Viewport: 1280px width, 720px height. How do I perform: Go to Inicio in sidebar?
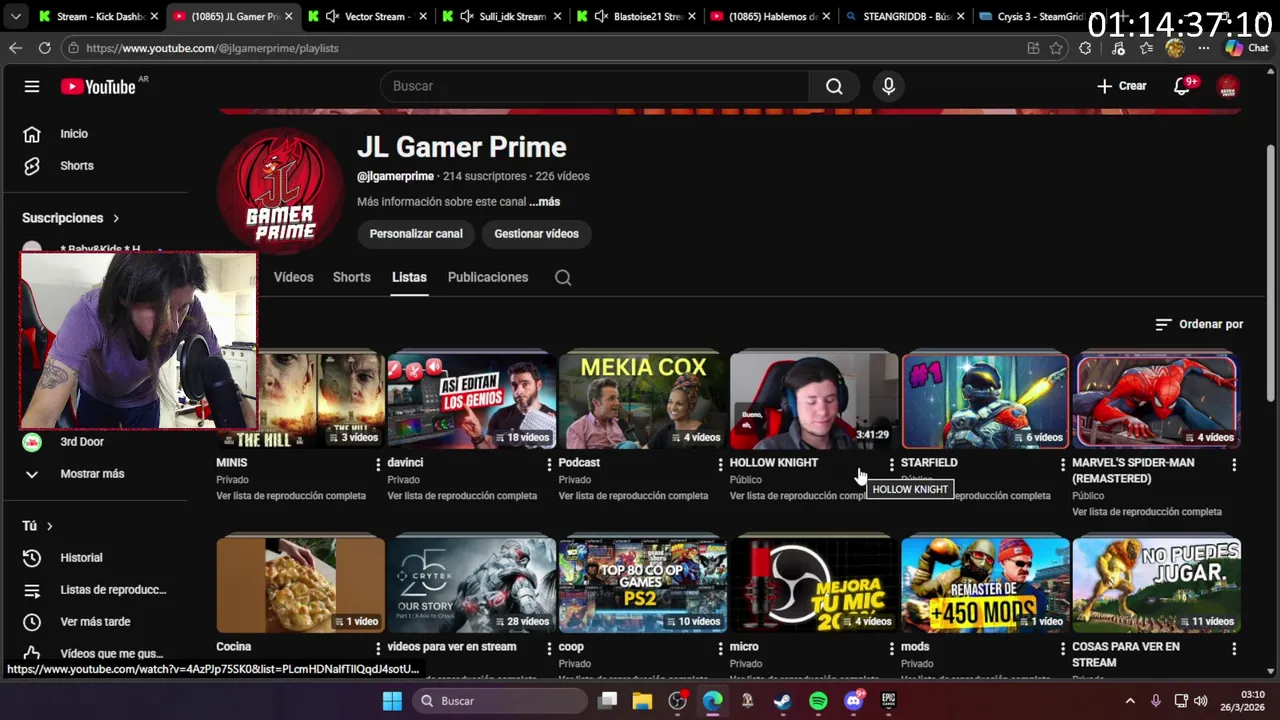73,134
